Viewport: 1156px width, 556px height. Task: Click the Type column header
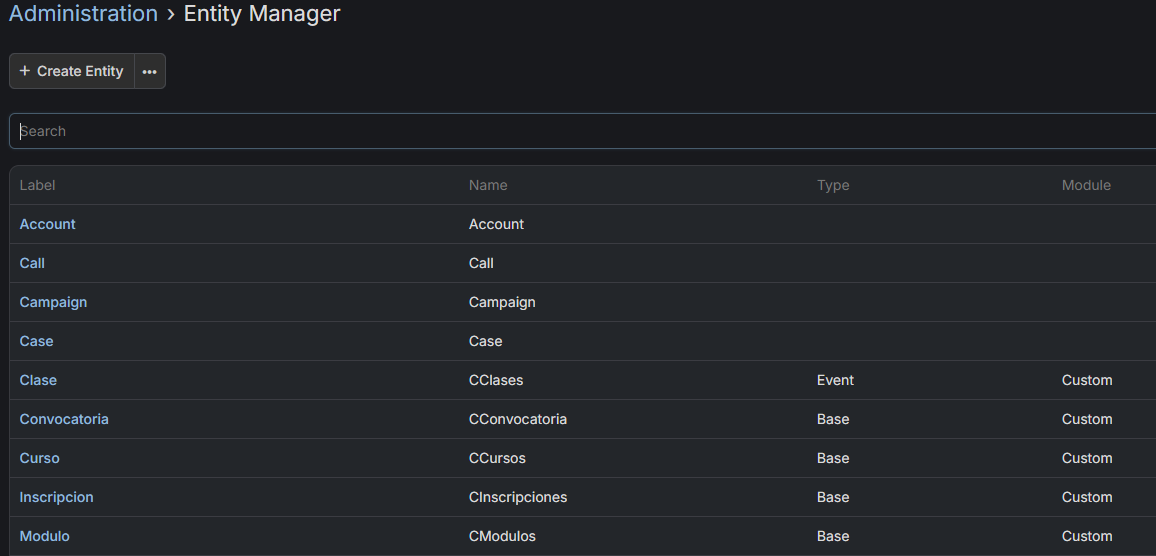coord(832,185)
